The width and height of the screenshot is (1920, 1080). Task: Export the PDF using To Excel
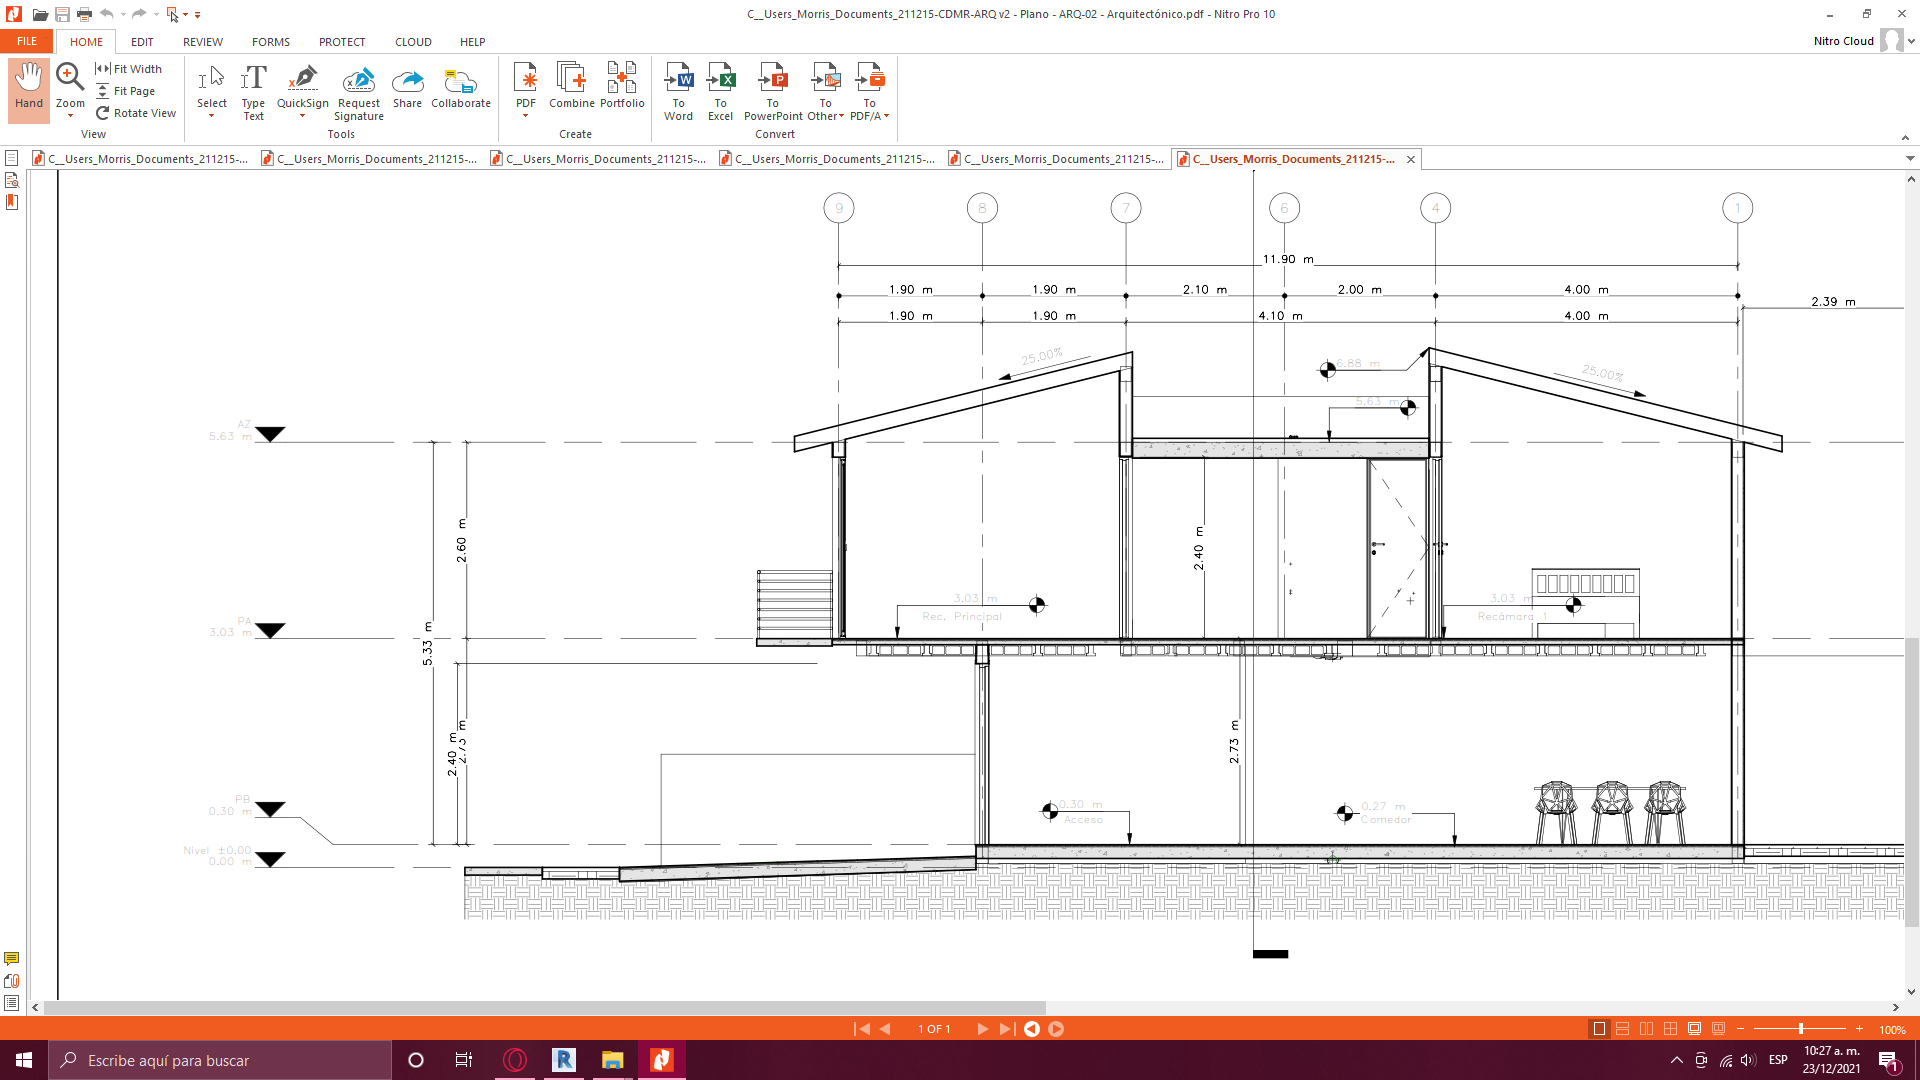coord(721,90)
